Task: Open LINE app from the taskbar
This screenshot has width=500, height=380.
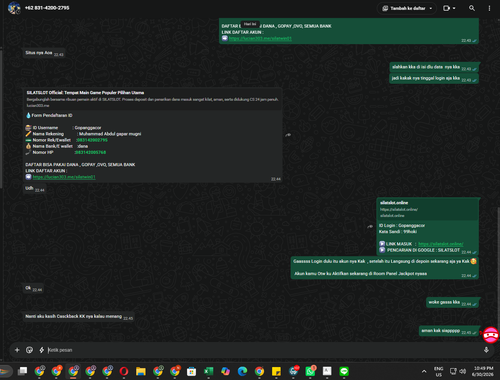Action: pos(344,371)
